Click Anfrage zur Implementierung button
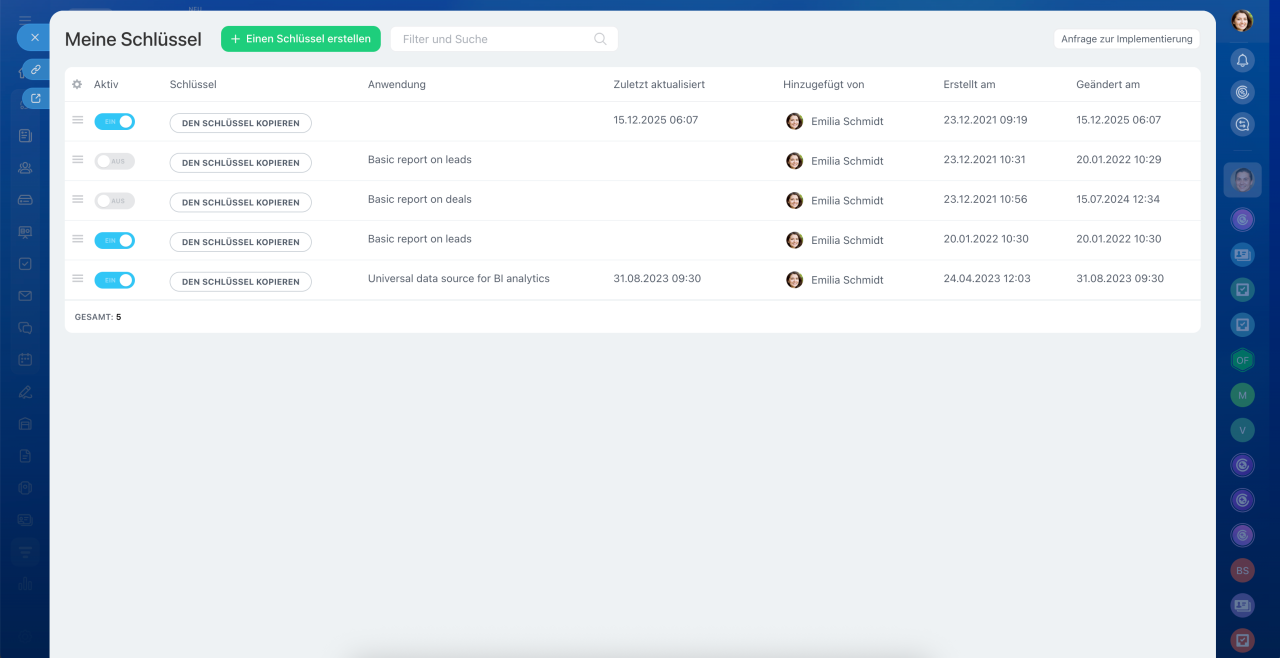This screenshot has width=1280, height=658. 1126,39
